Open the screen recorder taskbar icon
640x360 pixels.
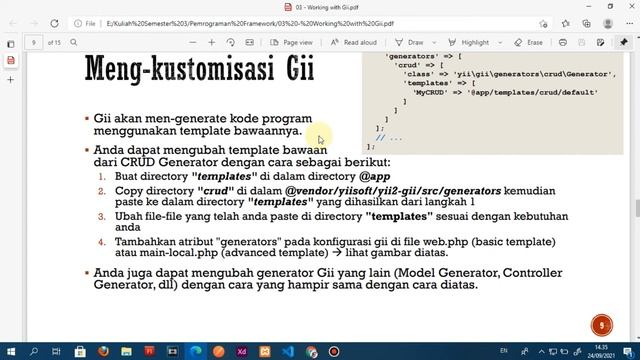point(334,351)
